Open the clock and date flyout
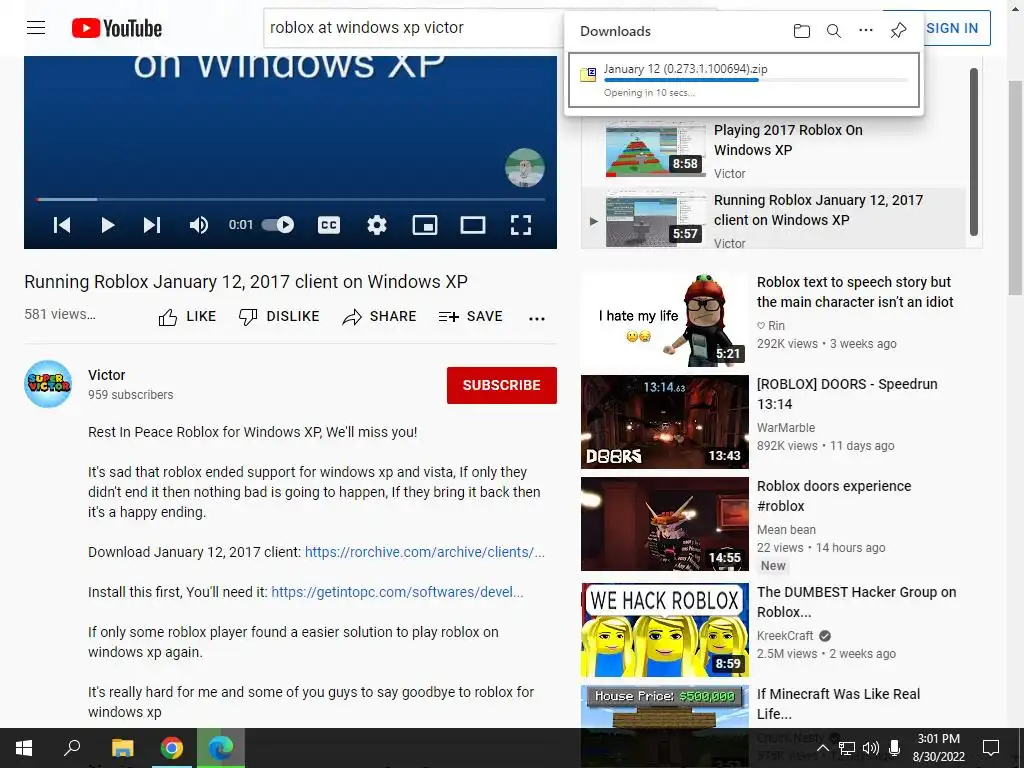This screenshot has height=768, width=1024. 938,748
